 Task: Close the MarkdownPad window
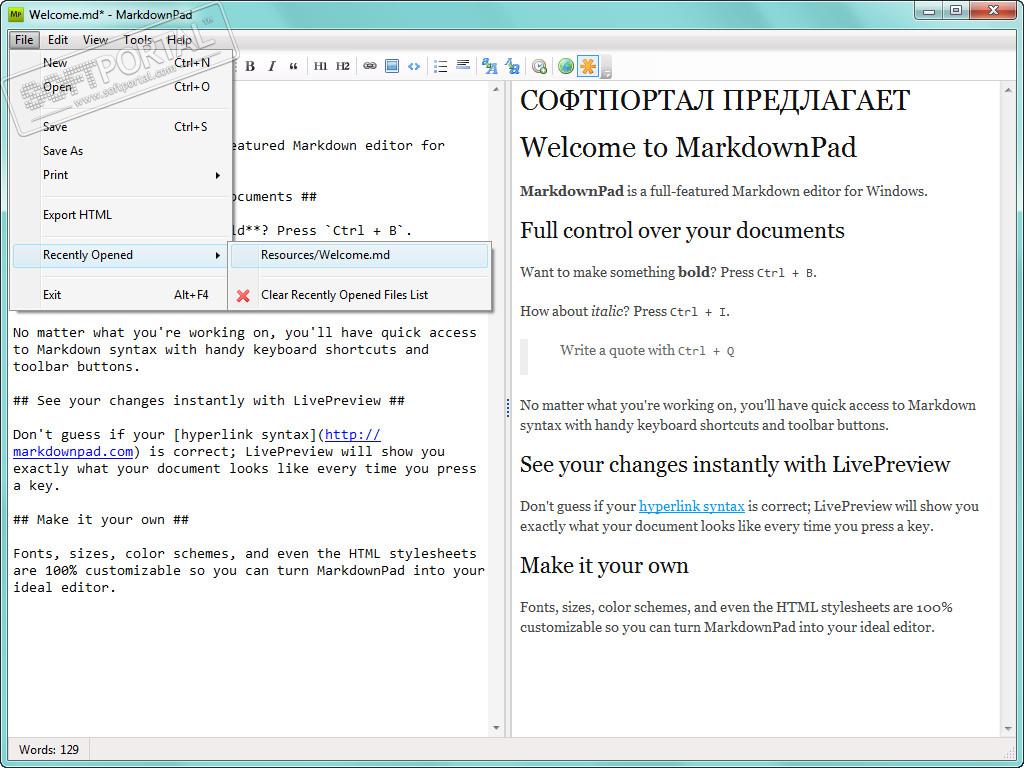click(x=994, y=10)
